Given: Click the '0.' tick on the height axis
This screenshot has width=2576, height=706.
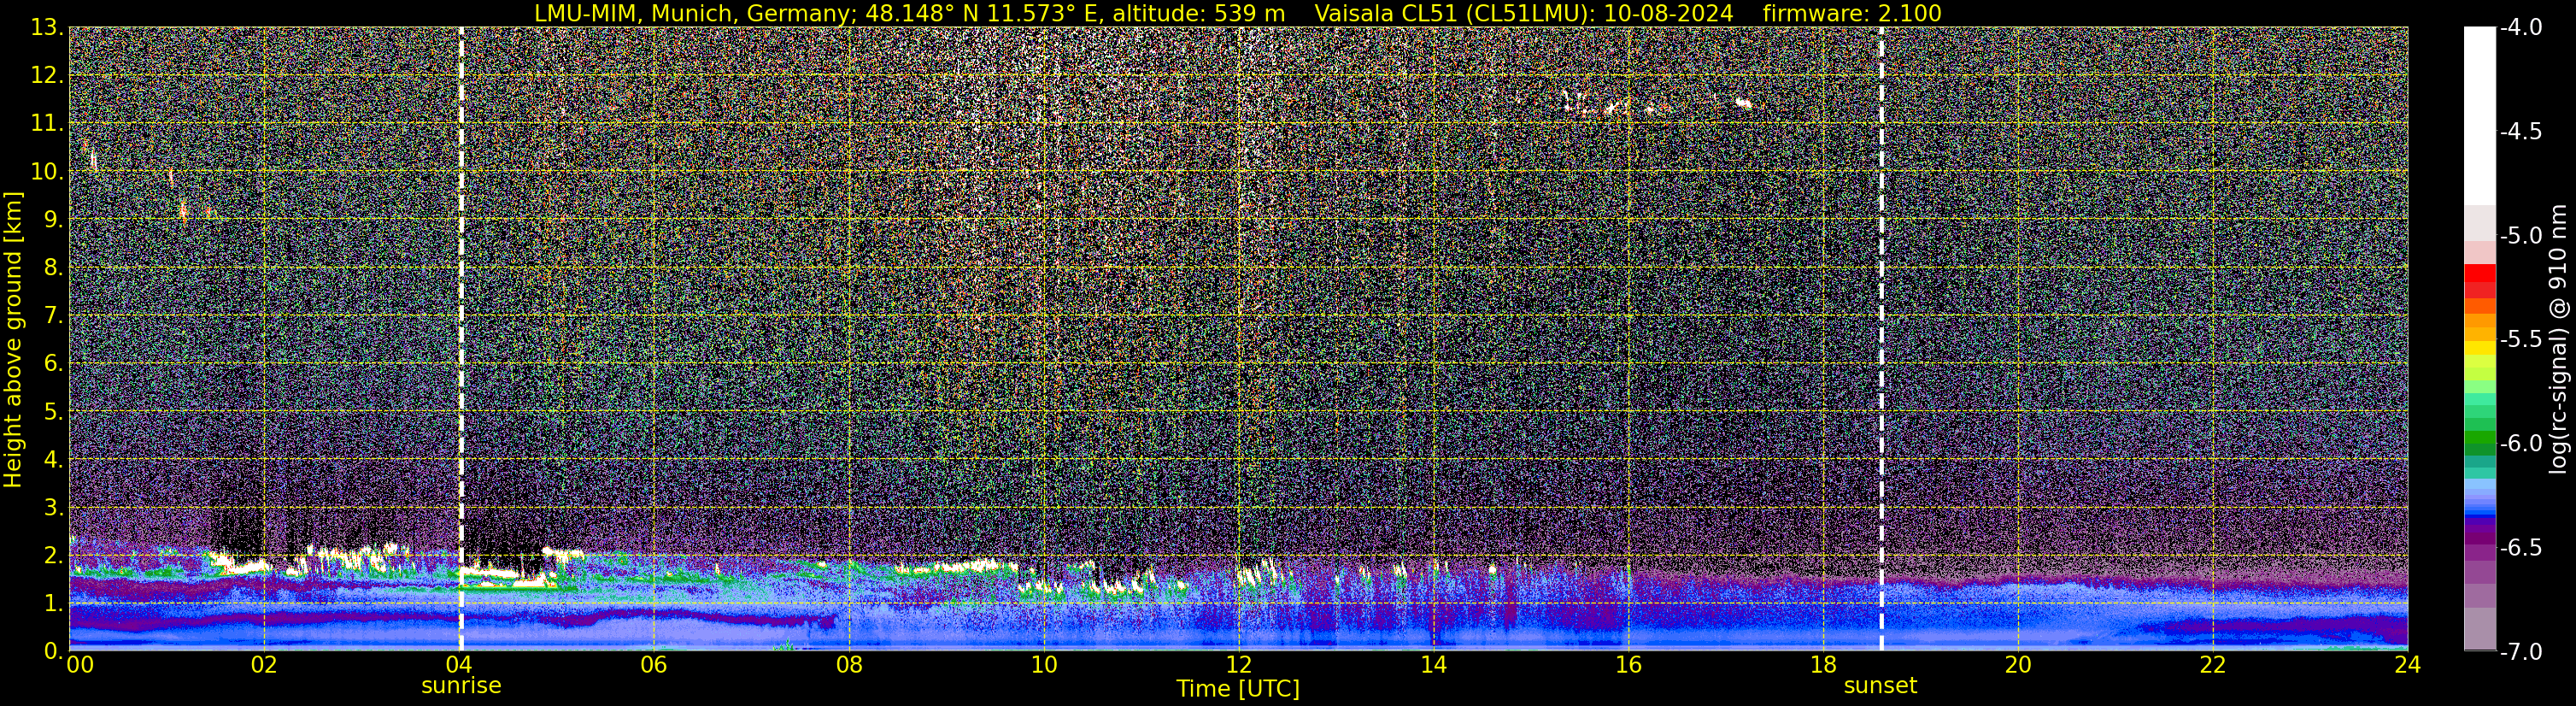Looking at the screenshot, I should click(53, 651).
